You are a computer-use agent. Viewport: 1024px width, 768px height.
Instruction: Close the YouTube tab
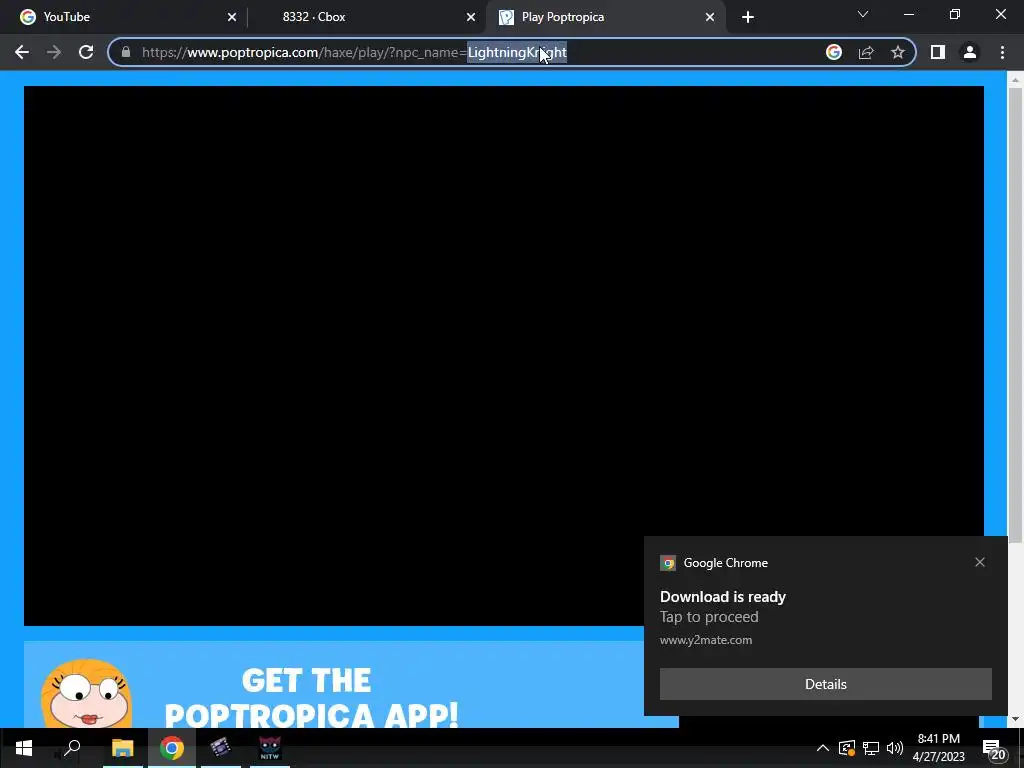tap(232, 17)
